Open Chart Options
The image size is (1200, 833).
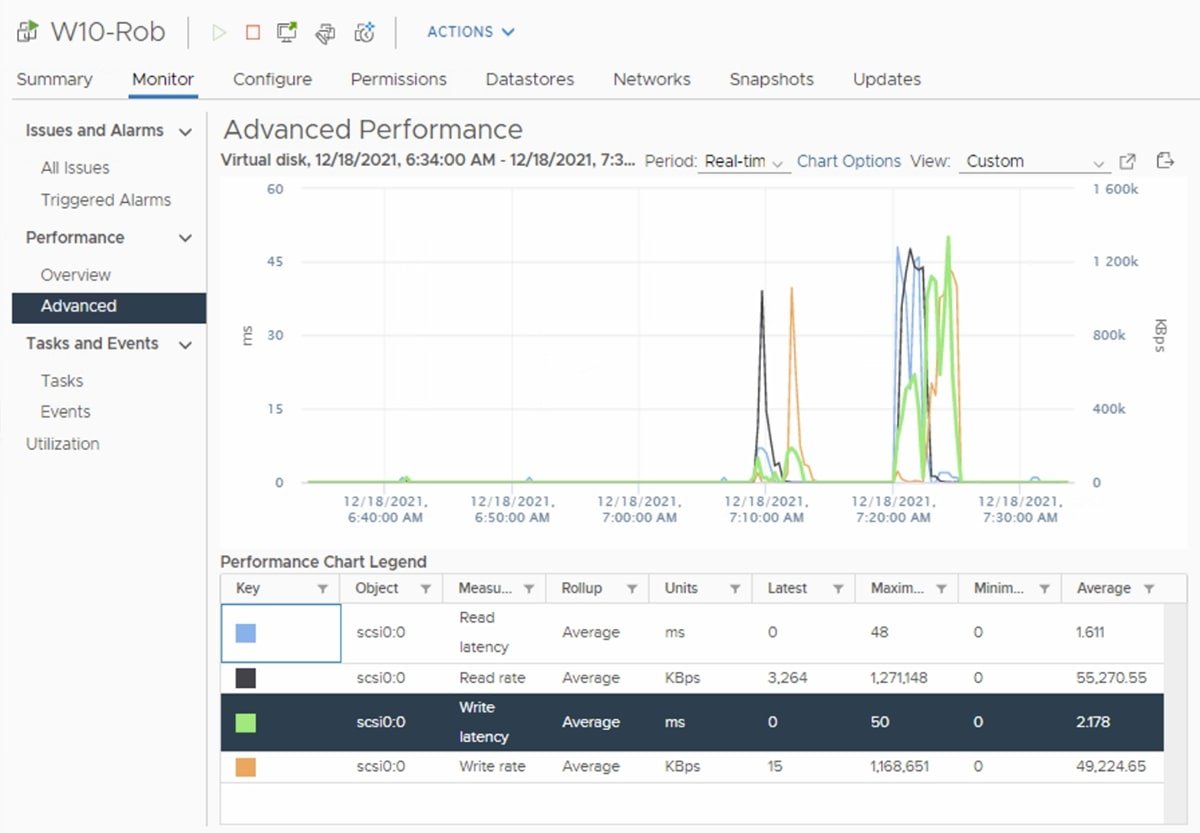[x=848, y=160]
